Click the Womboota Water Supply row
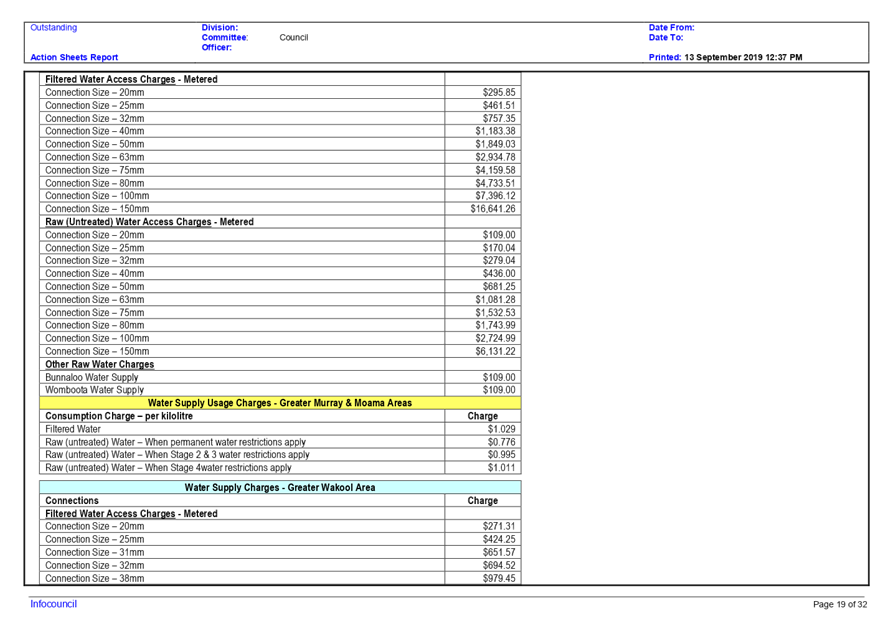The width and height of the screenshot is (893, 626). click(x=280, y=390)
